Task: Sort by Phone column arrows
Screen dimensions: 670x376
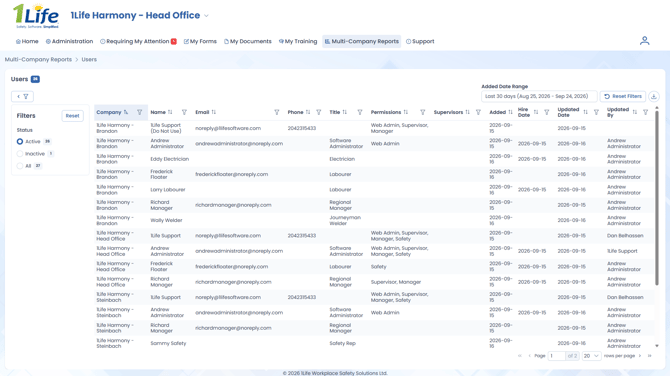Action: 308,112
